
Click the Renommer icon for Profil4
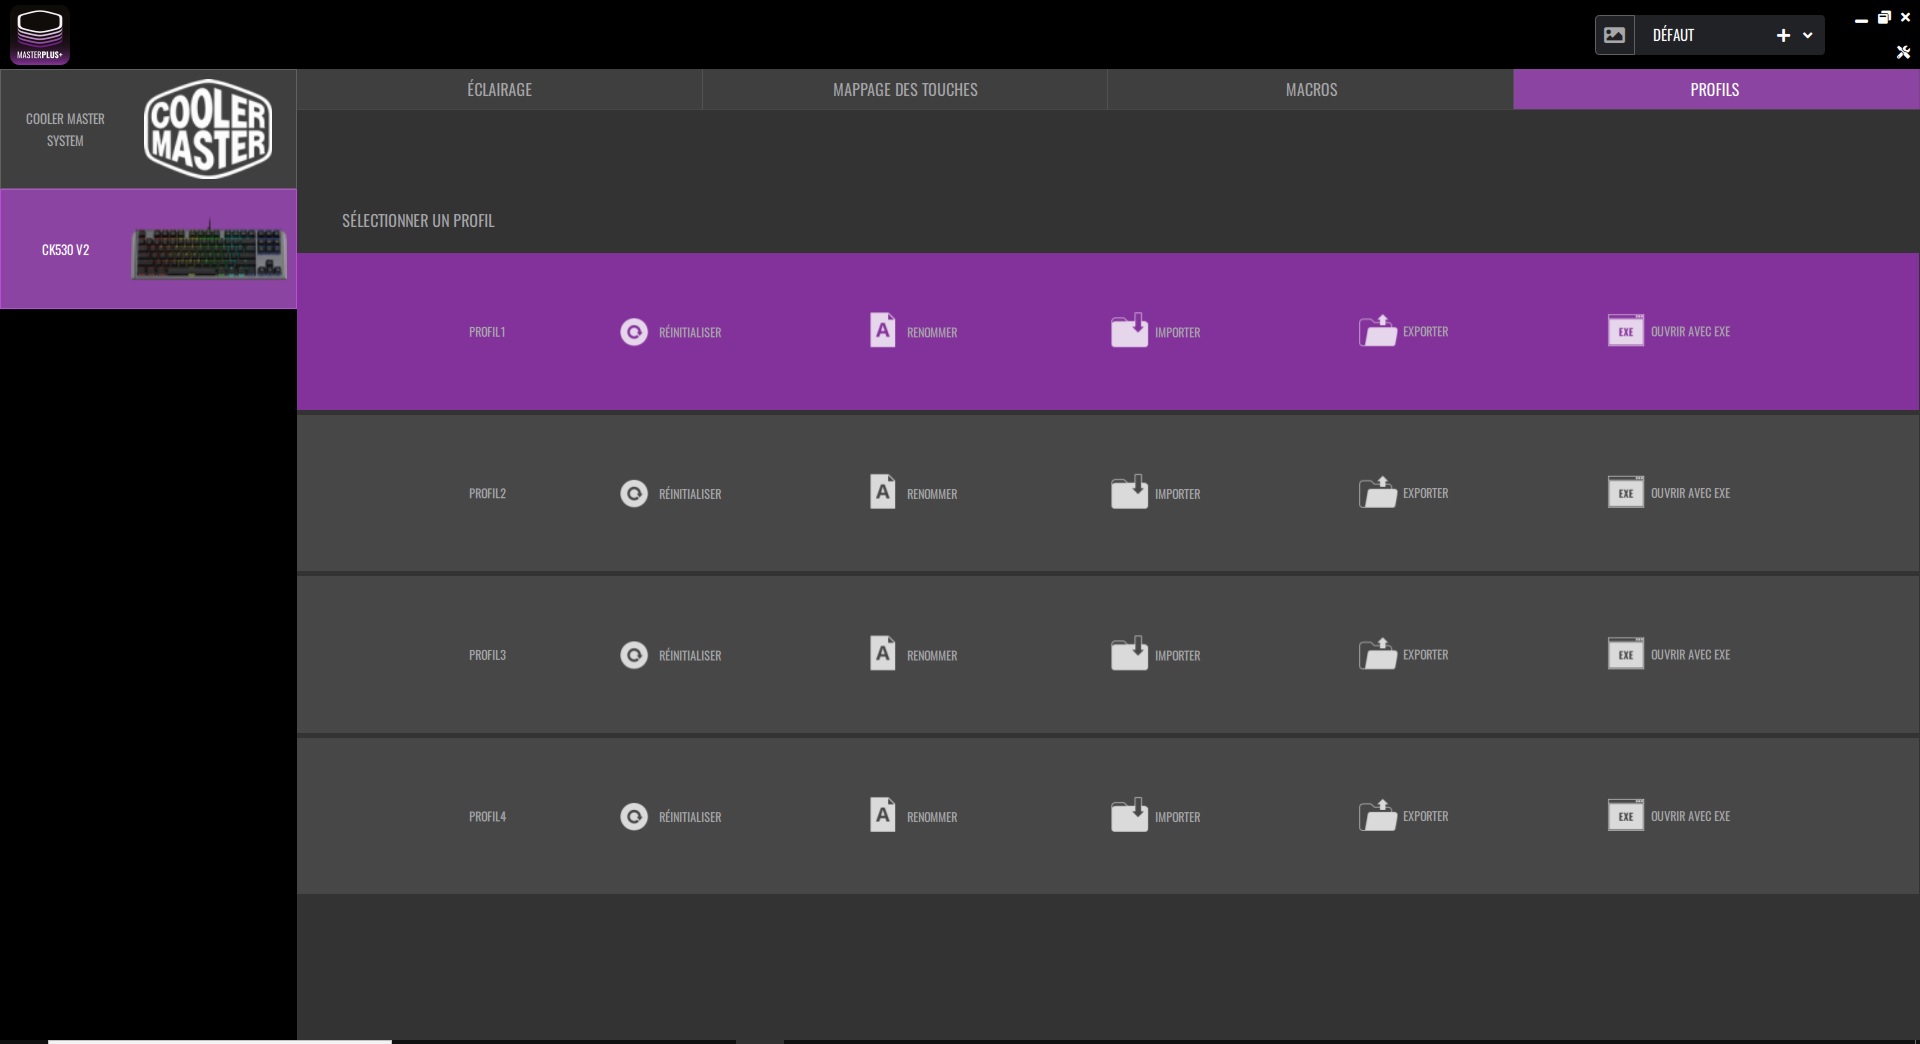[x=882, y=815]
